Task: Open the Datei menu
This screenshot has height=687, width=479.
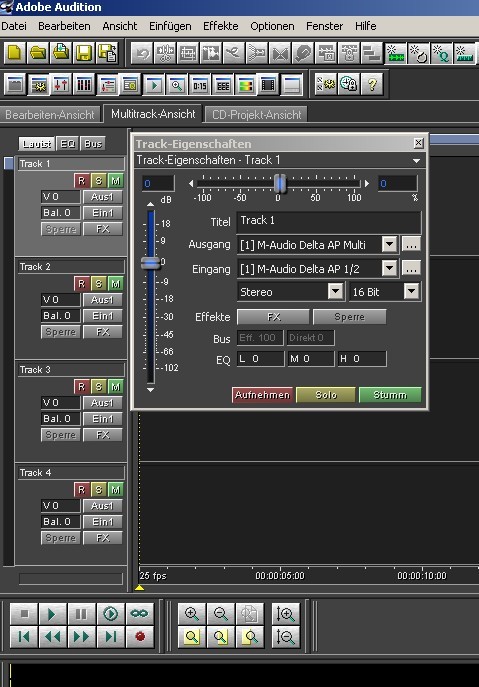Action: coord(14,26)
